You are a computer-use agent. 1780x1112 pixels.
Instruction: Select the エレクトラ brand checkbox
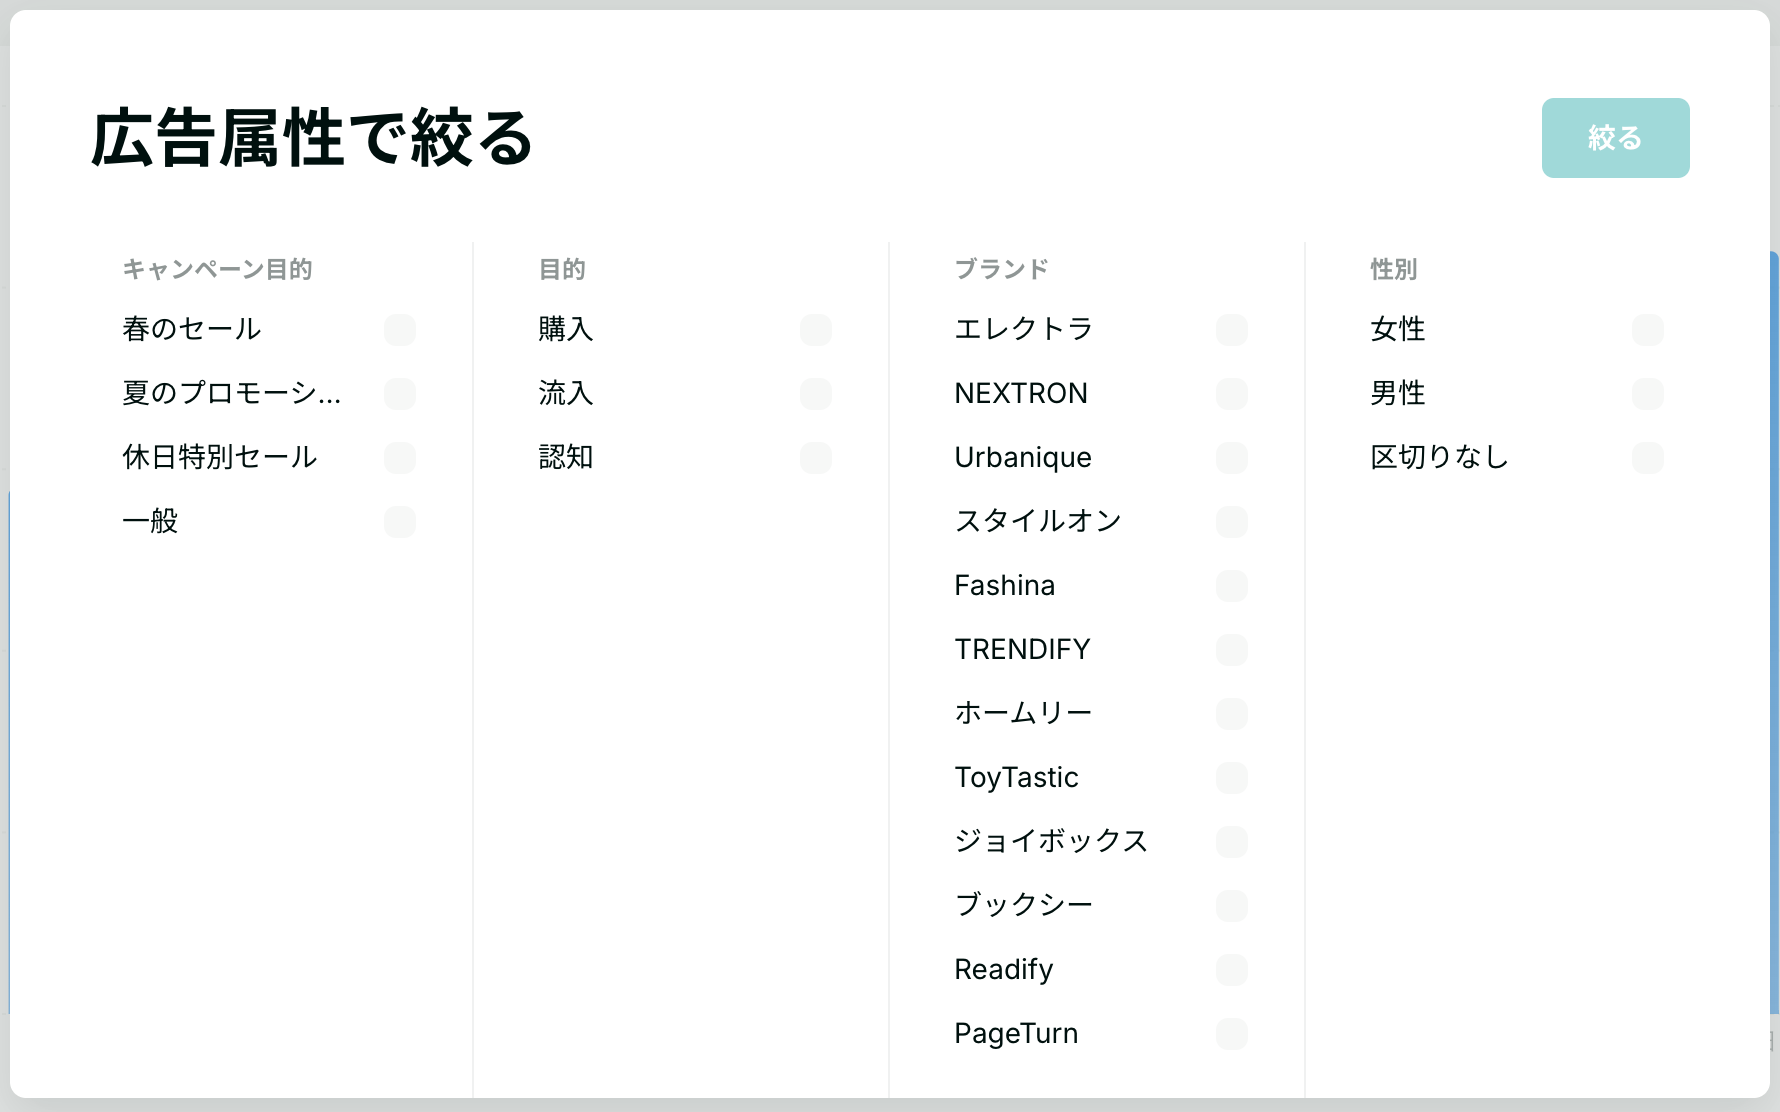[x=1232, y=330]
